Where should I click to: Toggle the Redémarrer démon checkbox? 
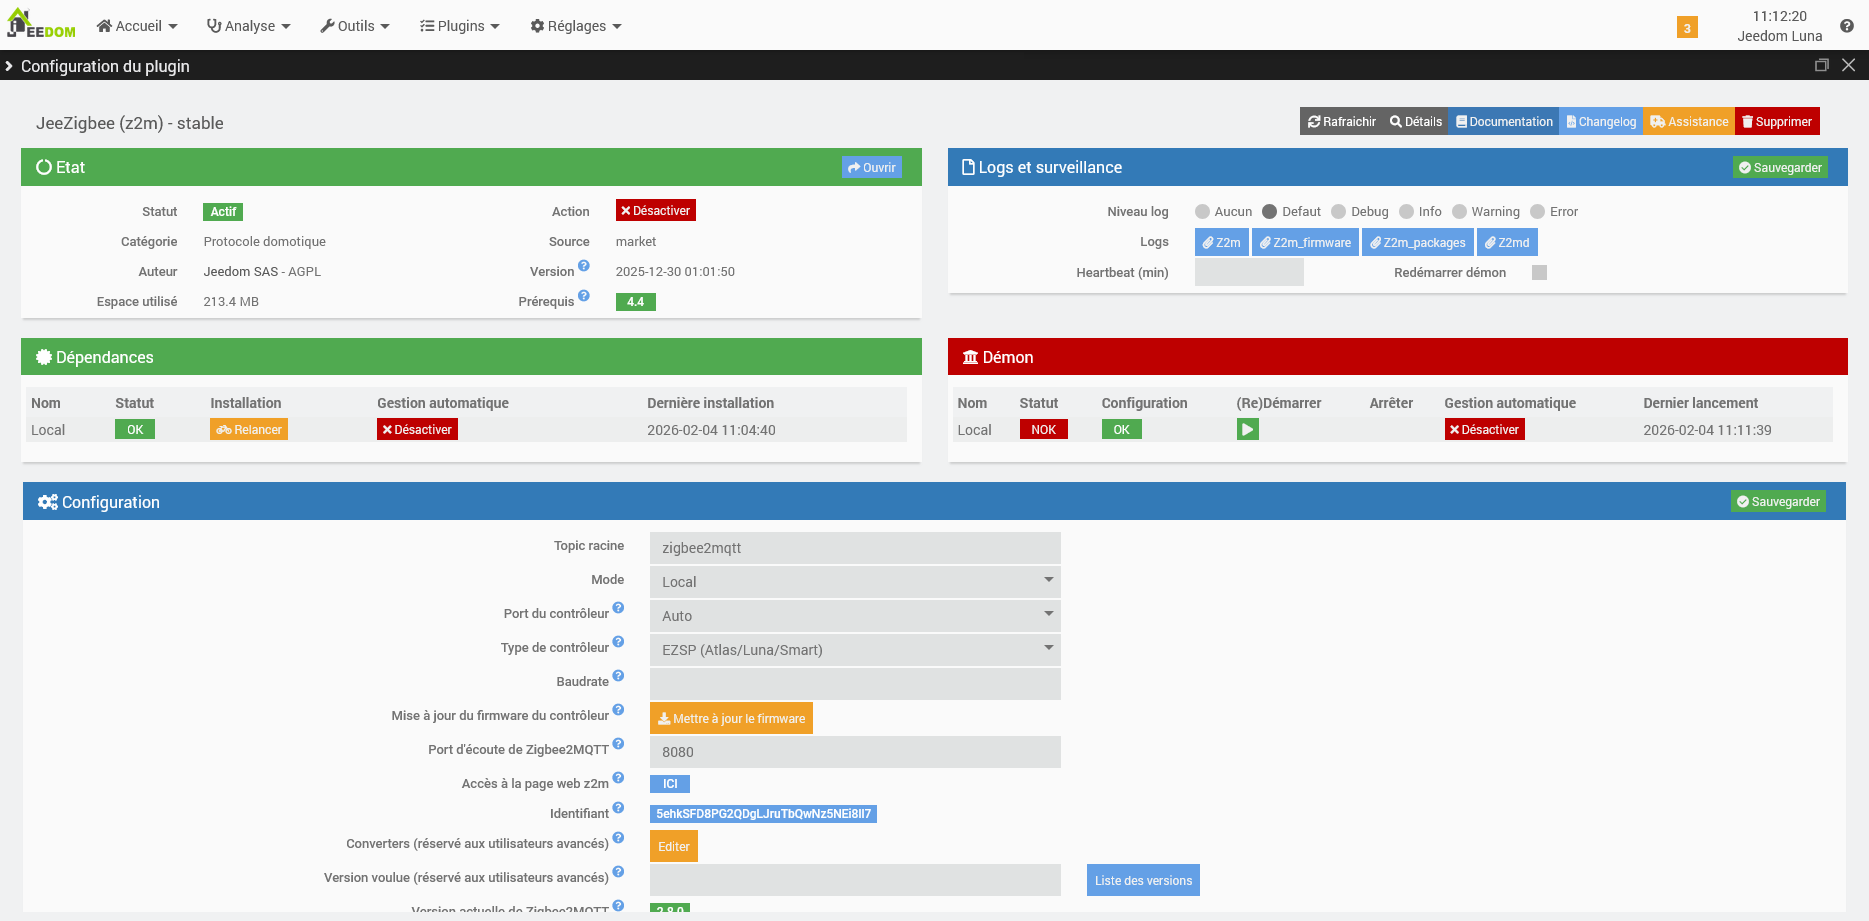click(x=1540, y=272)
